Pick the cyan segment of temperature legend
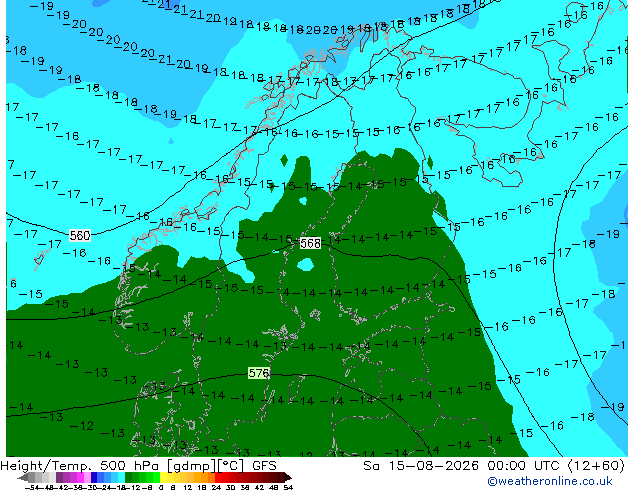The image size is (634, 490). [x=121, y=477]
